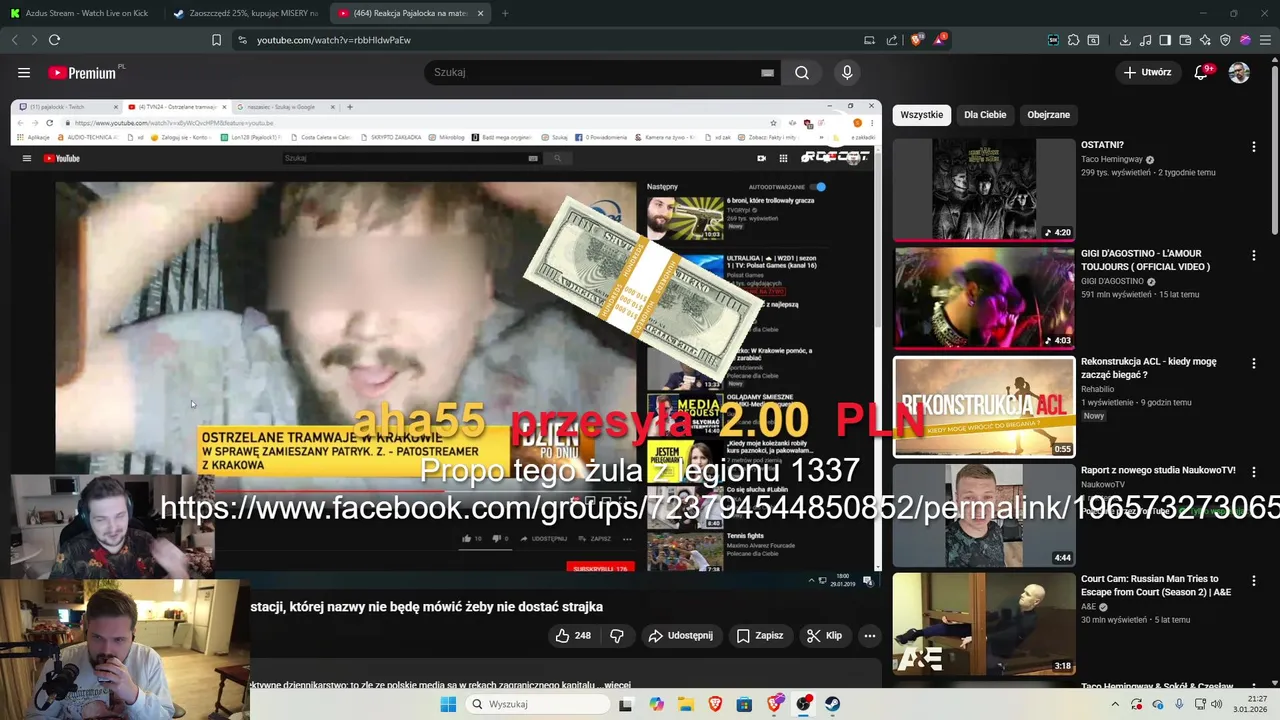This screenshot has width=1280, height=720.
Task: Share this page icon in address bar
Action: click(x=892, y=40)
